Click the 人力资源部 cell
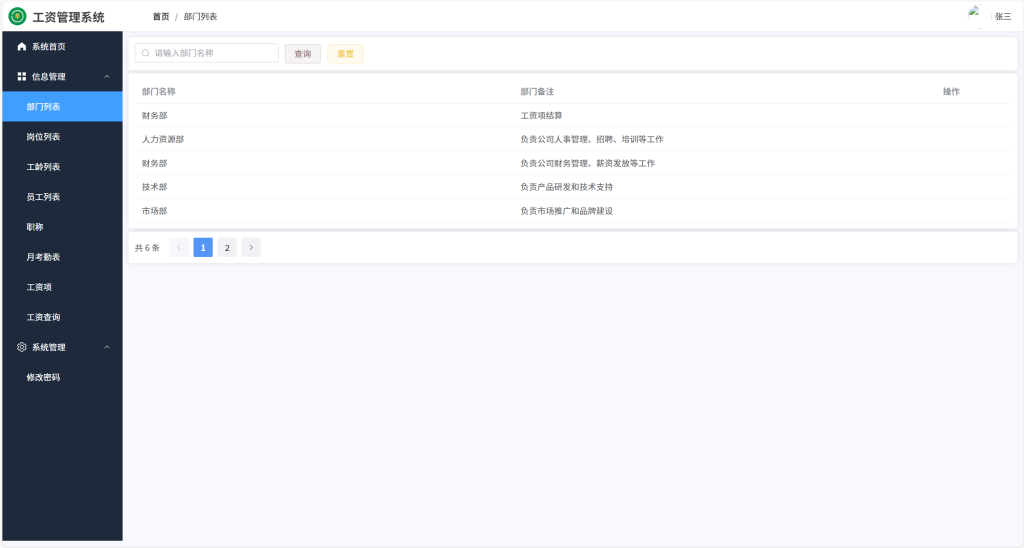This screenshot has height=548, width=1024. (x=163, y=139)
